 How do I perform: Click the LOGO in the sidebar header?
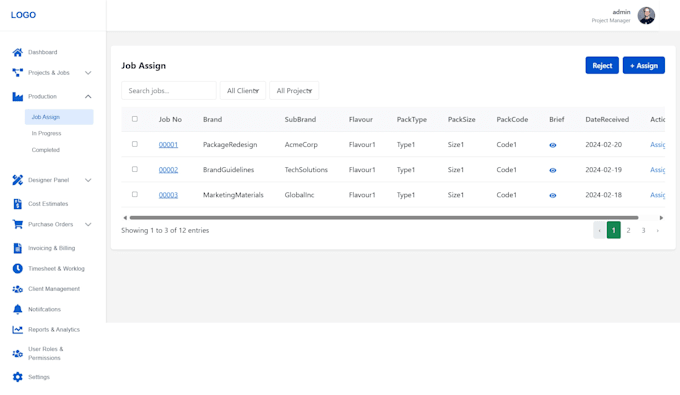(x=23, y=15)
